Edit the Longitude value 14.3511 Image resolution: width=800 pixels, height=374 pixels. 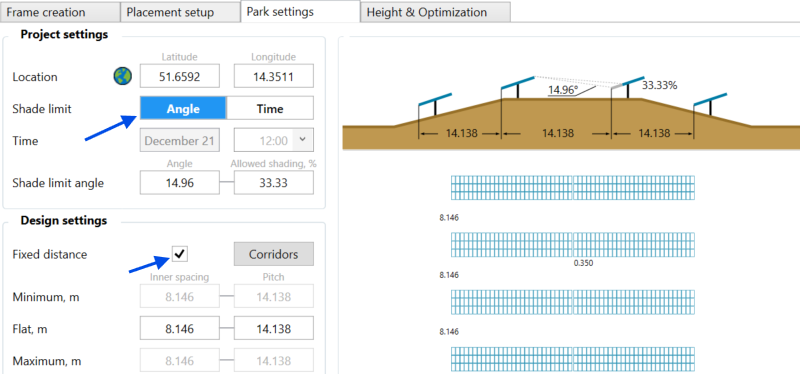274,76
